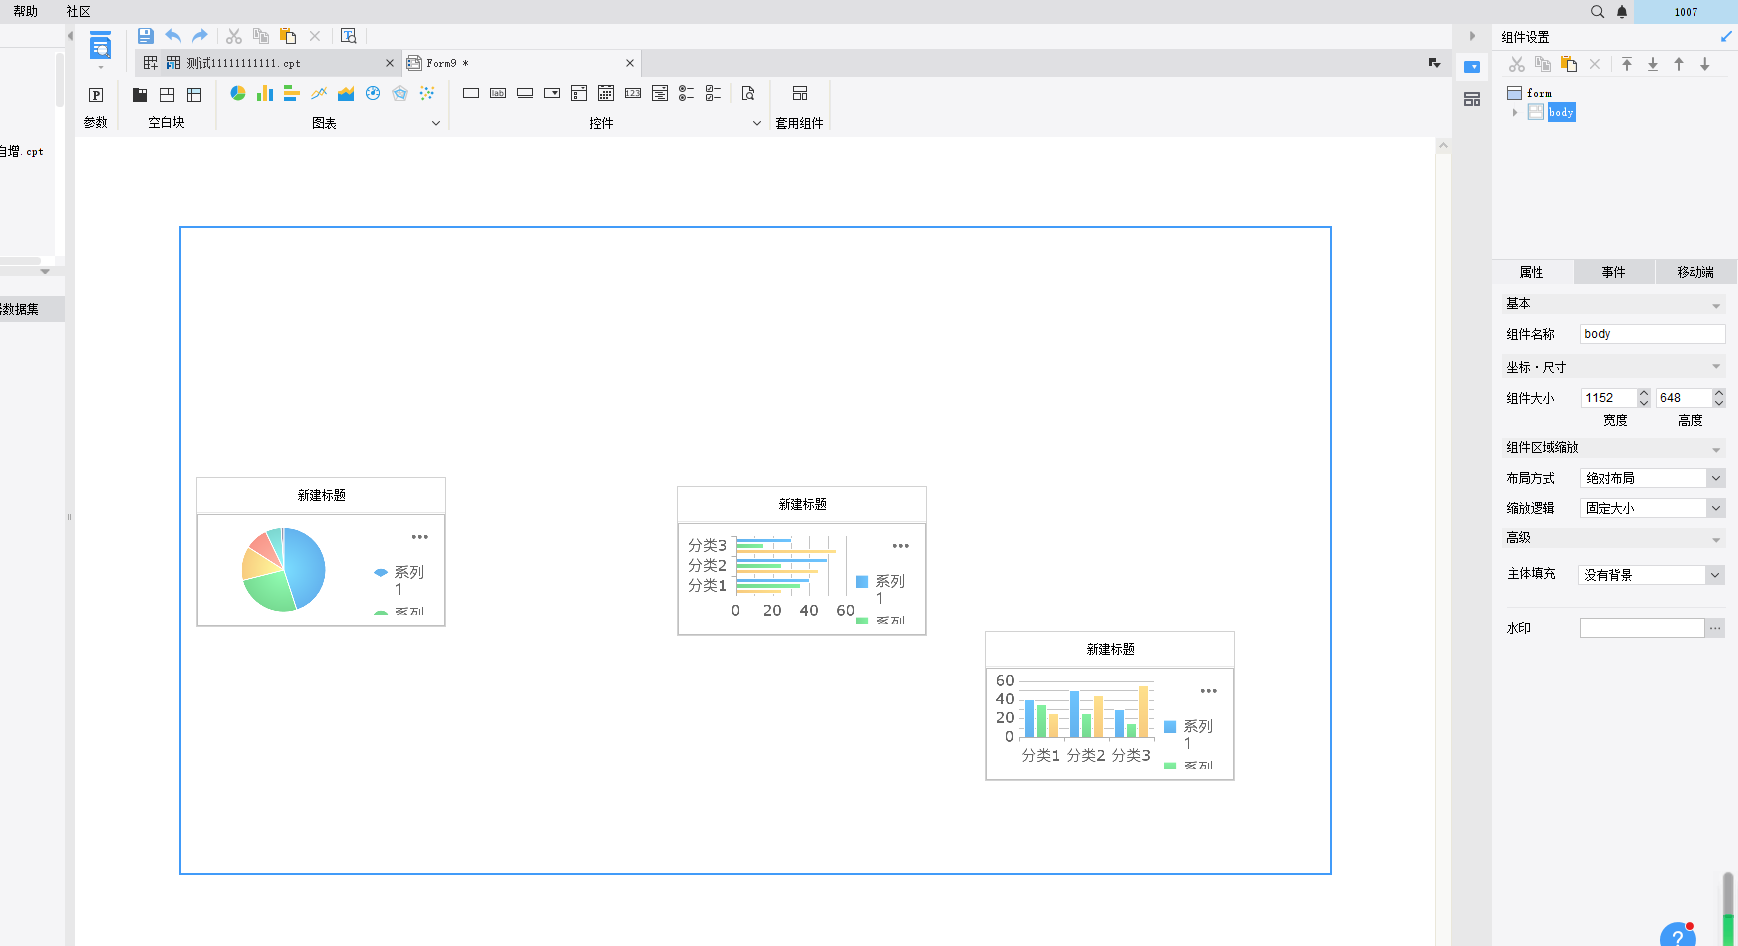1738x946 pixels.
Task: Click the notification bell icon
Action: [x=1622, y=12]
